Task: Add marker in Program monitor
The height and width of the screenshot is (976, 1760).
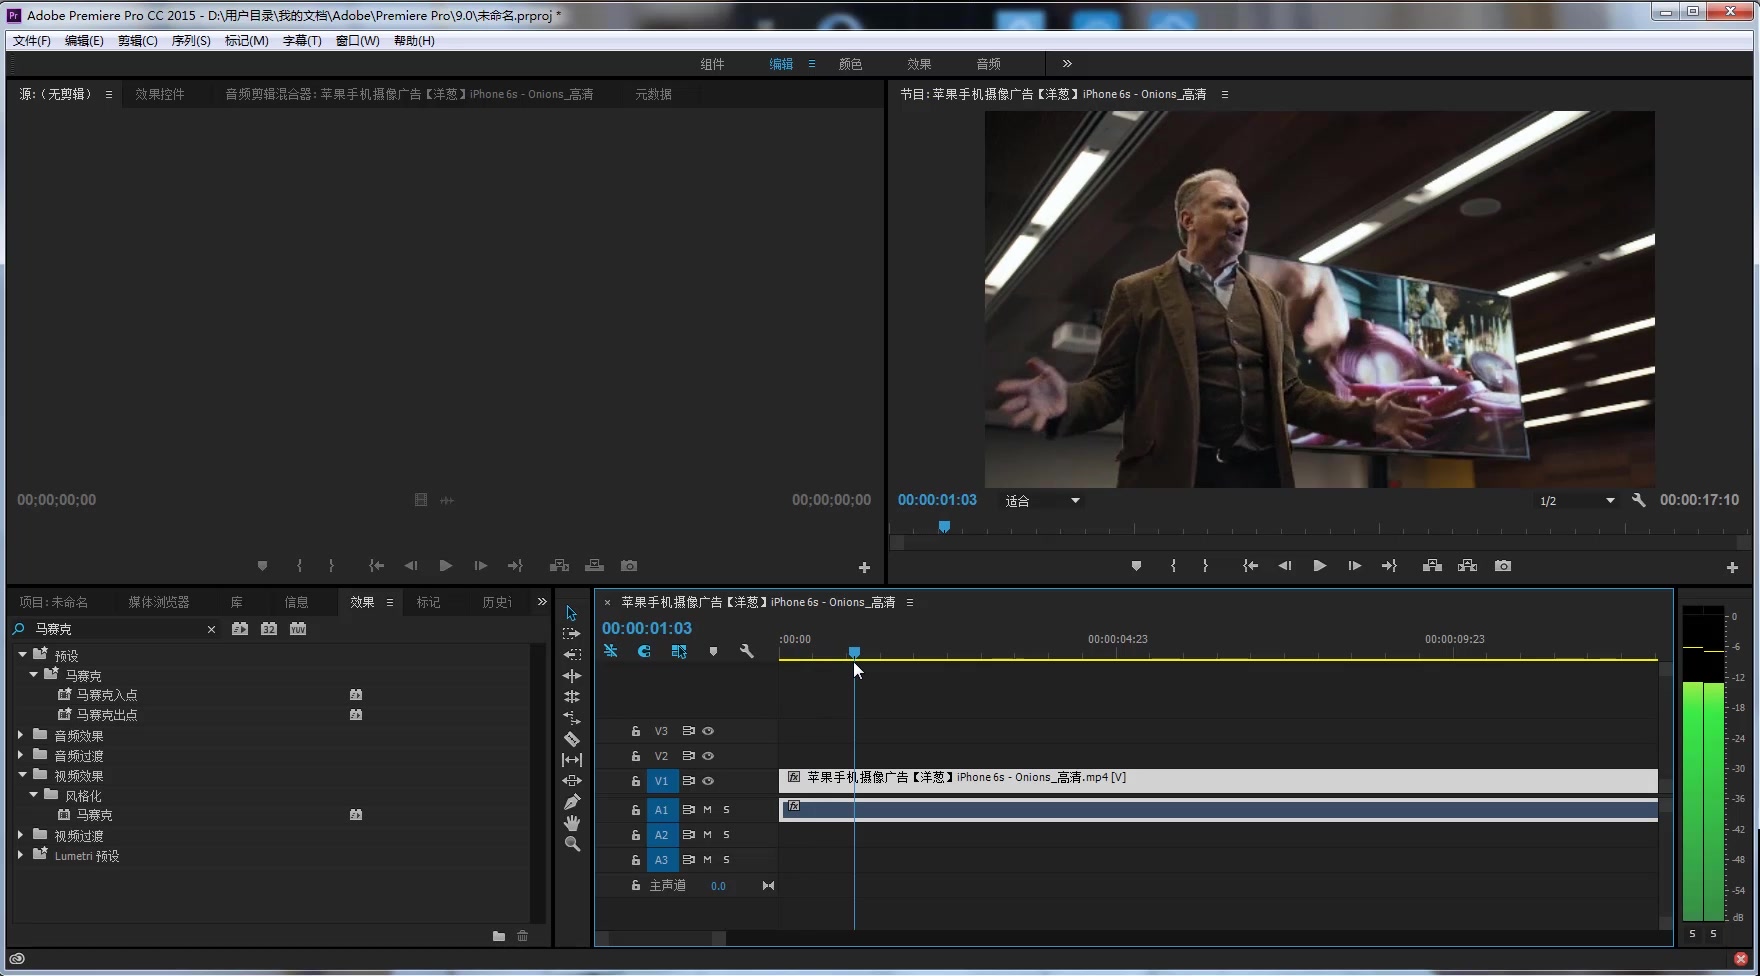Action: [1136, 566]
